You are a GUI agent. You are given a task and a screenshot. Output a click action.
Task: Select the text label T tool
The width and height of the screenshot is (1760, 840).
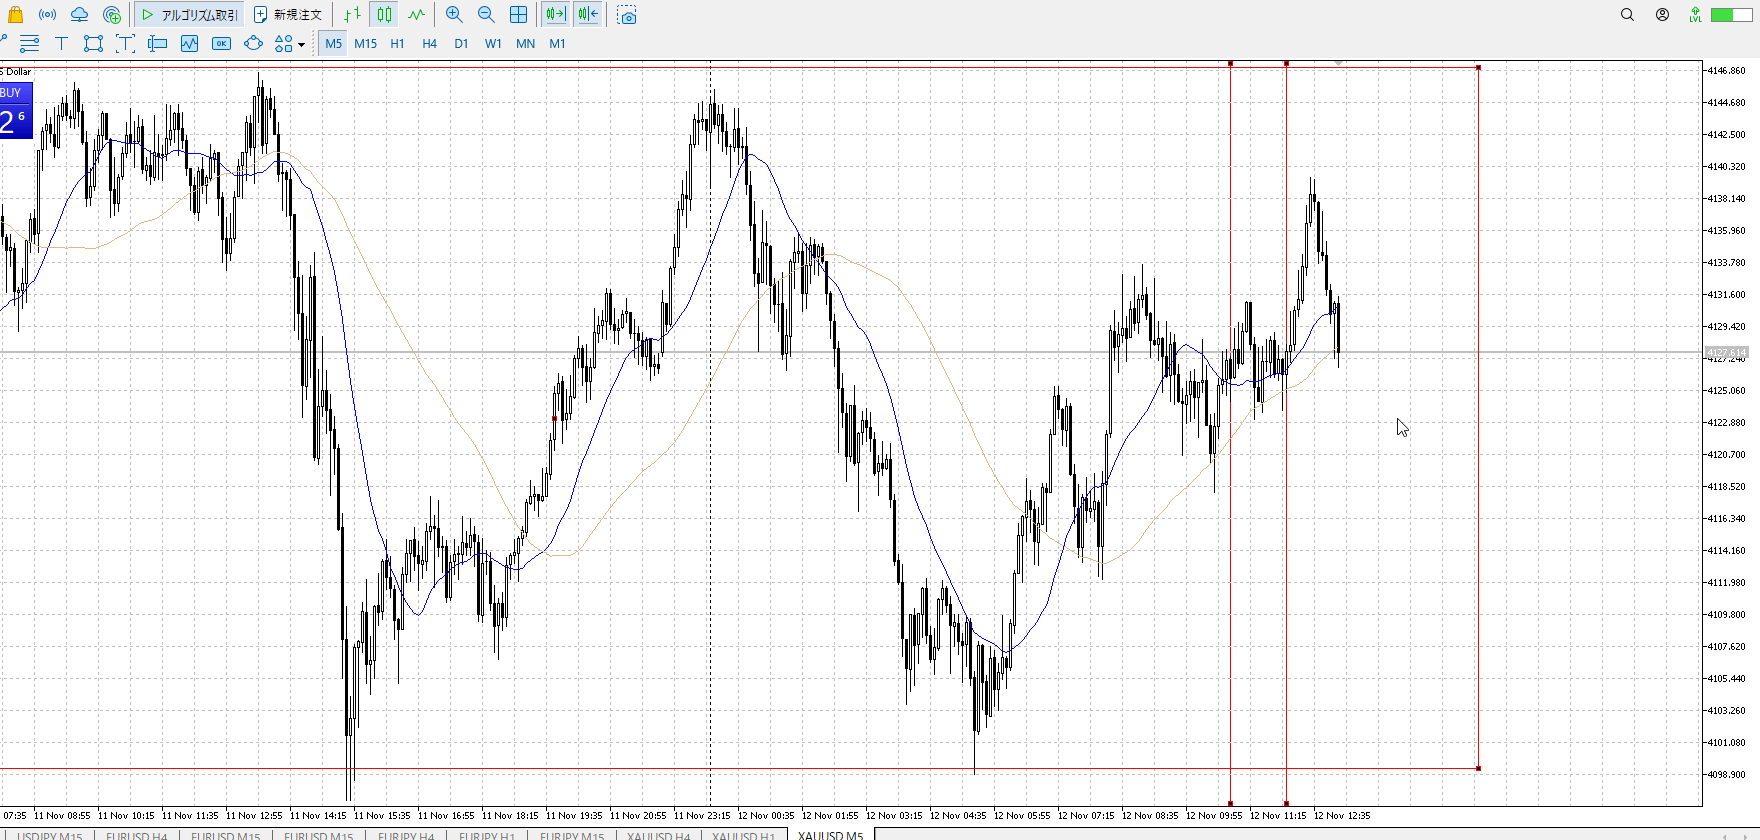point(61,43)
